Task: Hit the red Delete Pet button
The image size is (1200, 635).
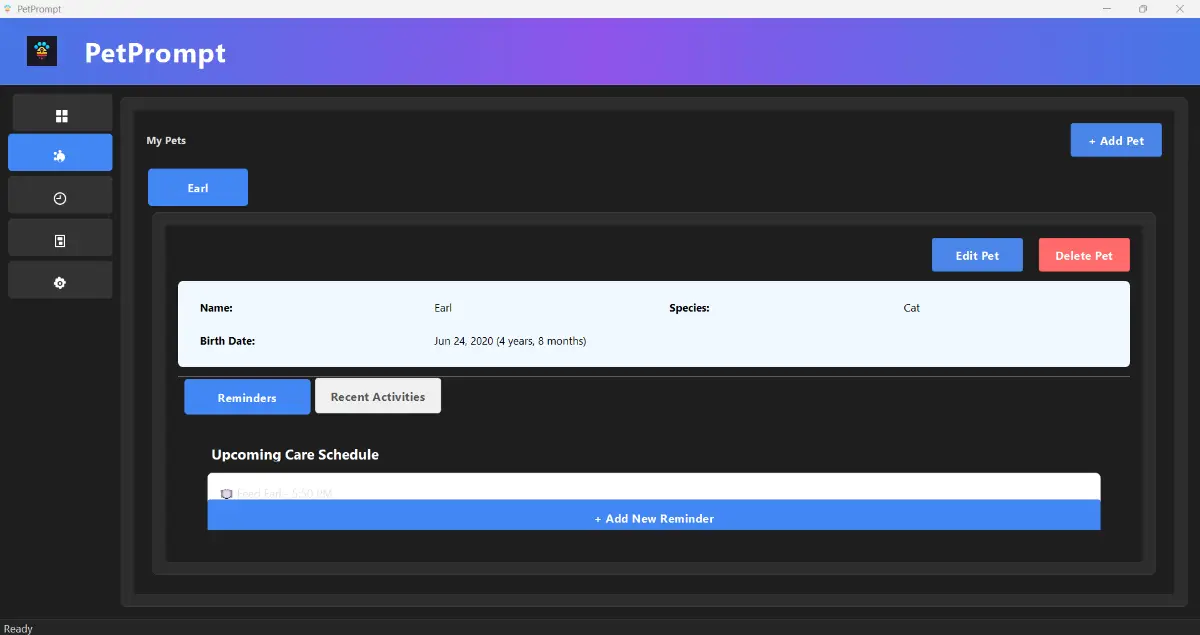Action: tap(1083, 255)
